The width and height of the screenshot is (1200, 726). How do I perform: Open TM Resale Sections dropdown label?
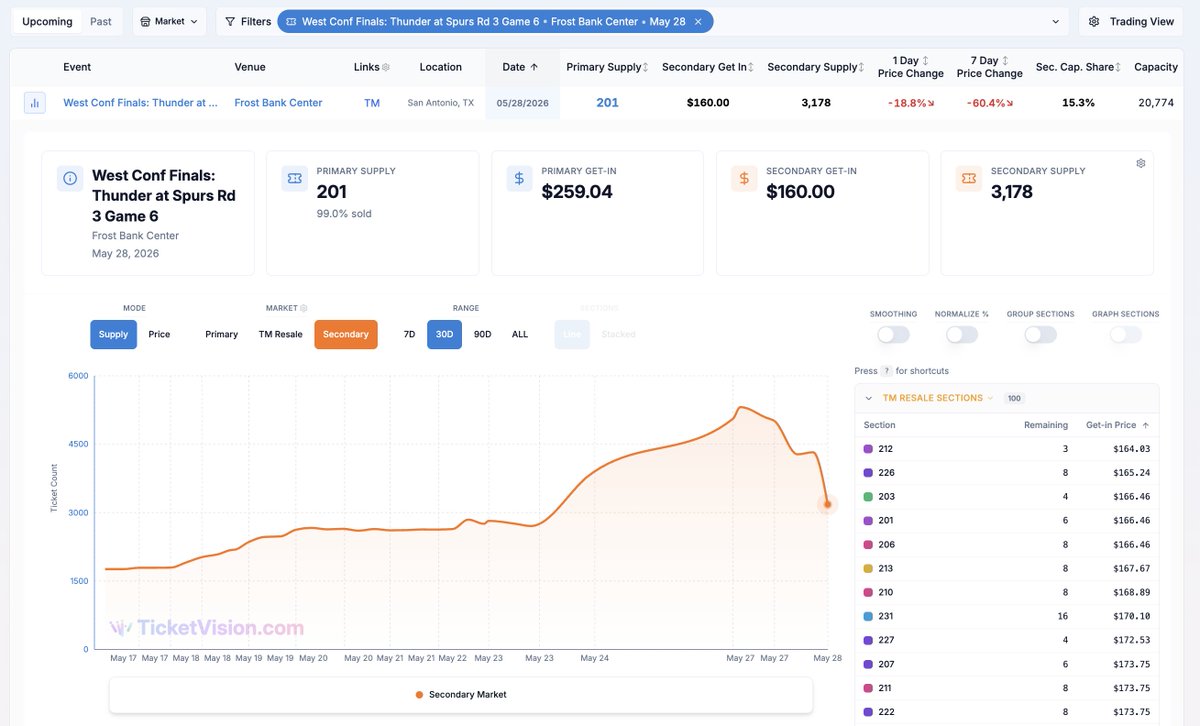click(938, 398)
